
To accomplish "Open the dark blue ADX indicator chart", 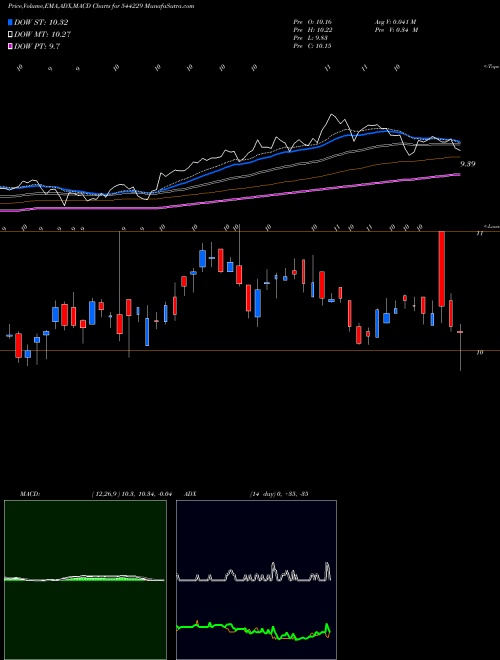I will [x=256, y=580].
